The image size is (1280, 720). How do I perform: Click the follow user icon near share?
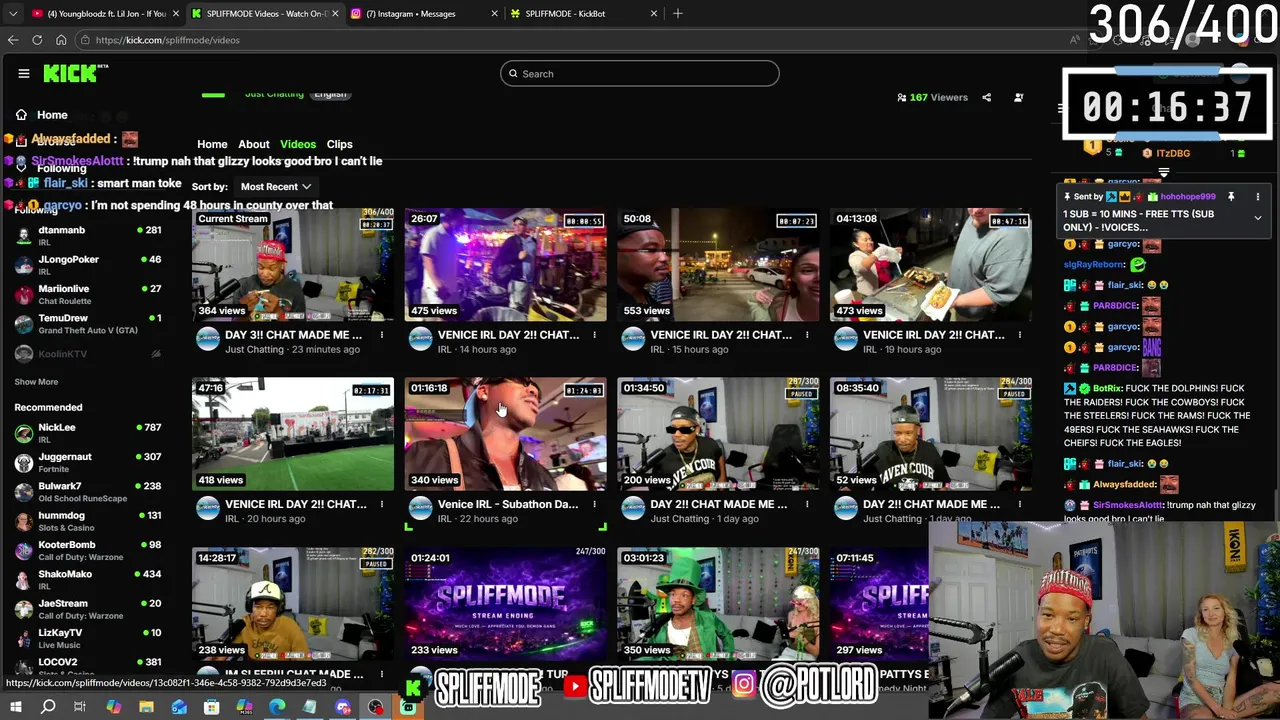(1018, 97)
